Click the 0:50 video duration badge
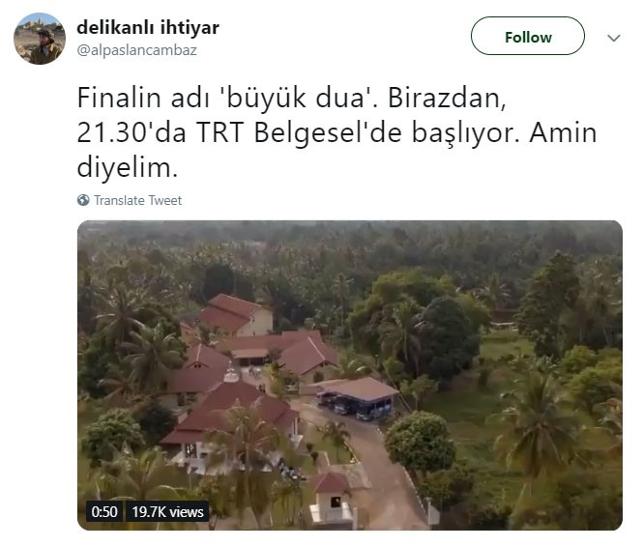The width and height of the screenshot is (643, 546). (104, 512)
